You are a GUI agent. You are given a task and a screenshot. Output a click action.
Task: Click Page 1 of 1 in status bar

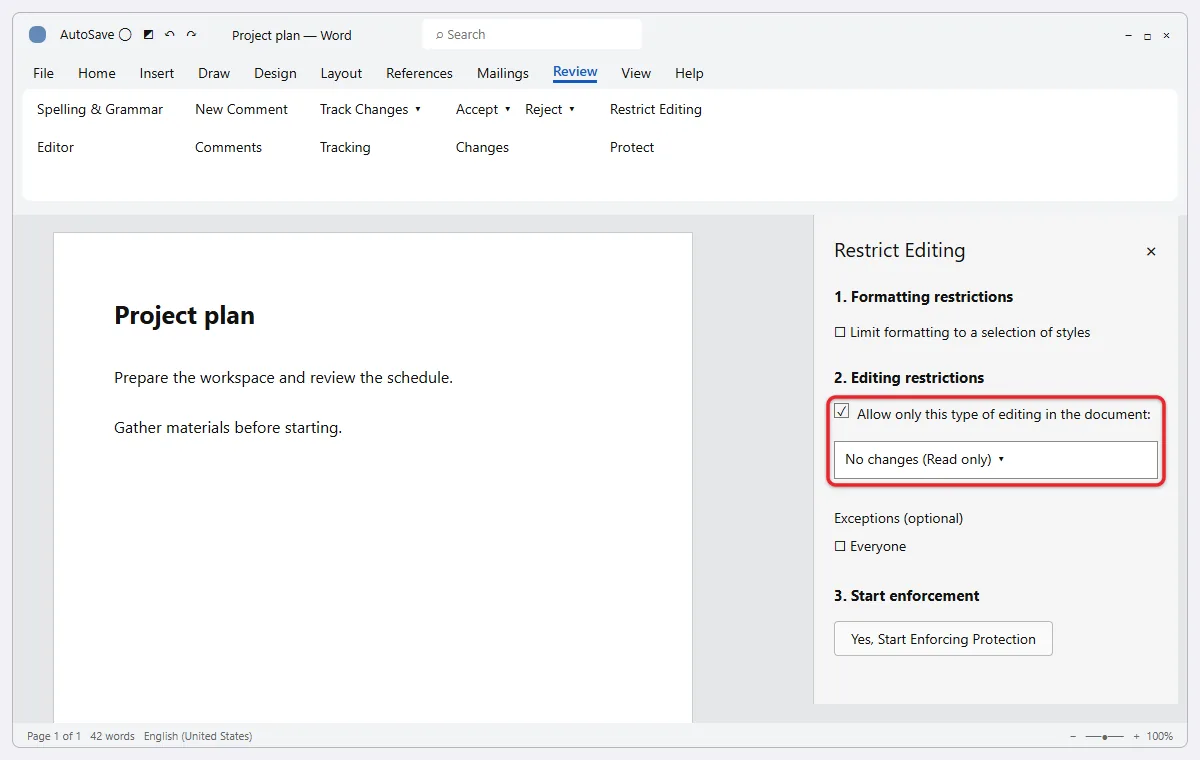click(54, 736)
